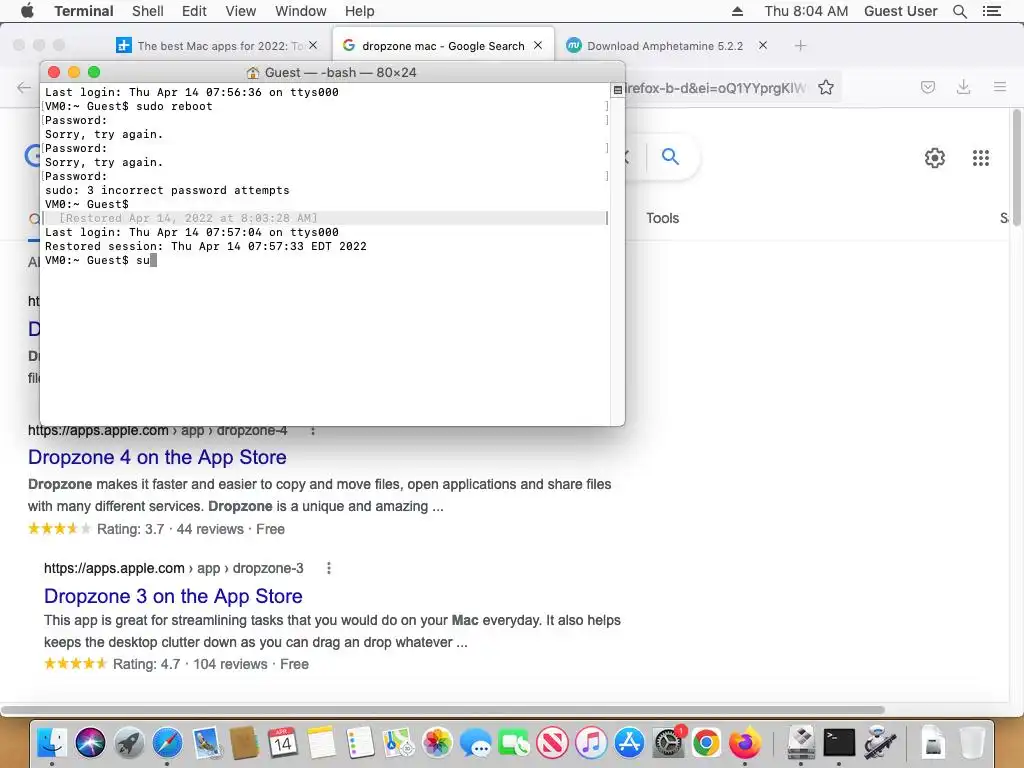The image size is (1024, 768).
Task: Open the Trash in the Dock
Action: [972, 743]
